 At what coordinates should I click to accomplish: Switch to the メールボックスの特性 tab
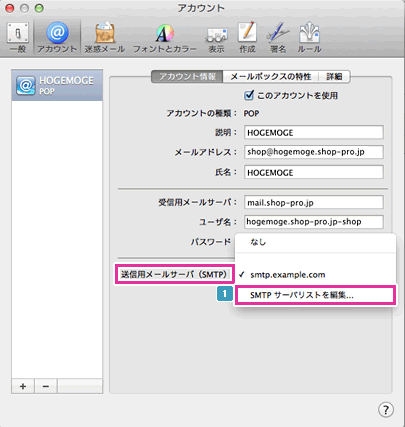[x=271, y=77]
